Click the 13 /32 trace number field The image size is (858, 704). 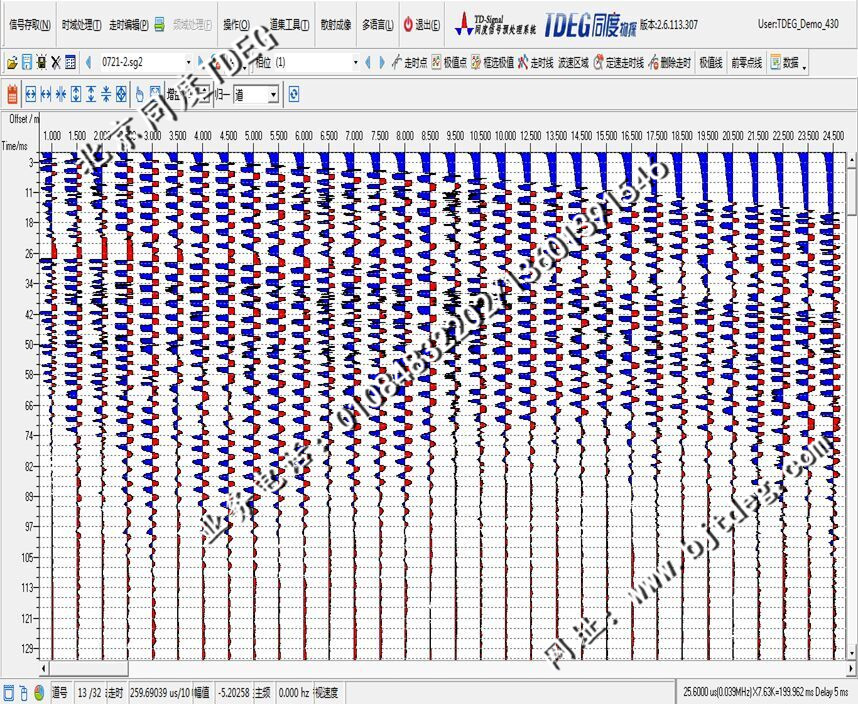[89, 693]
